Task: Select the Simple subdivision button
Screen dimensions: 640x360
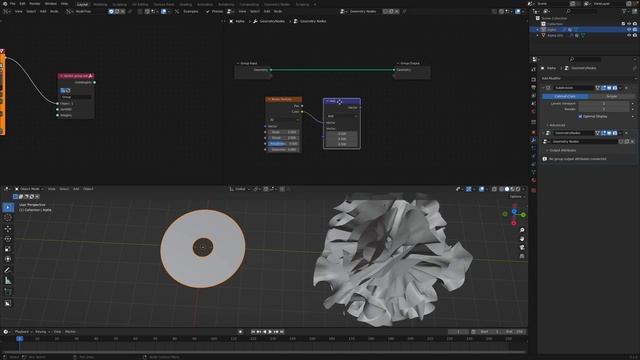Action: coord(611,96)
